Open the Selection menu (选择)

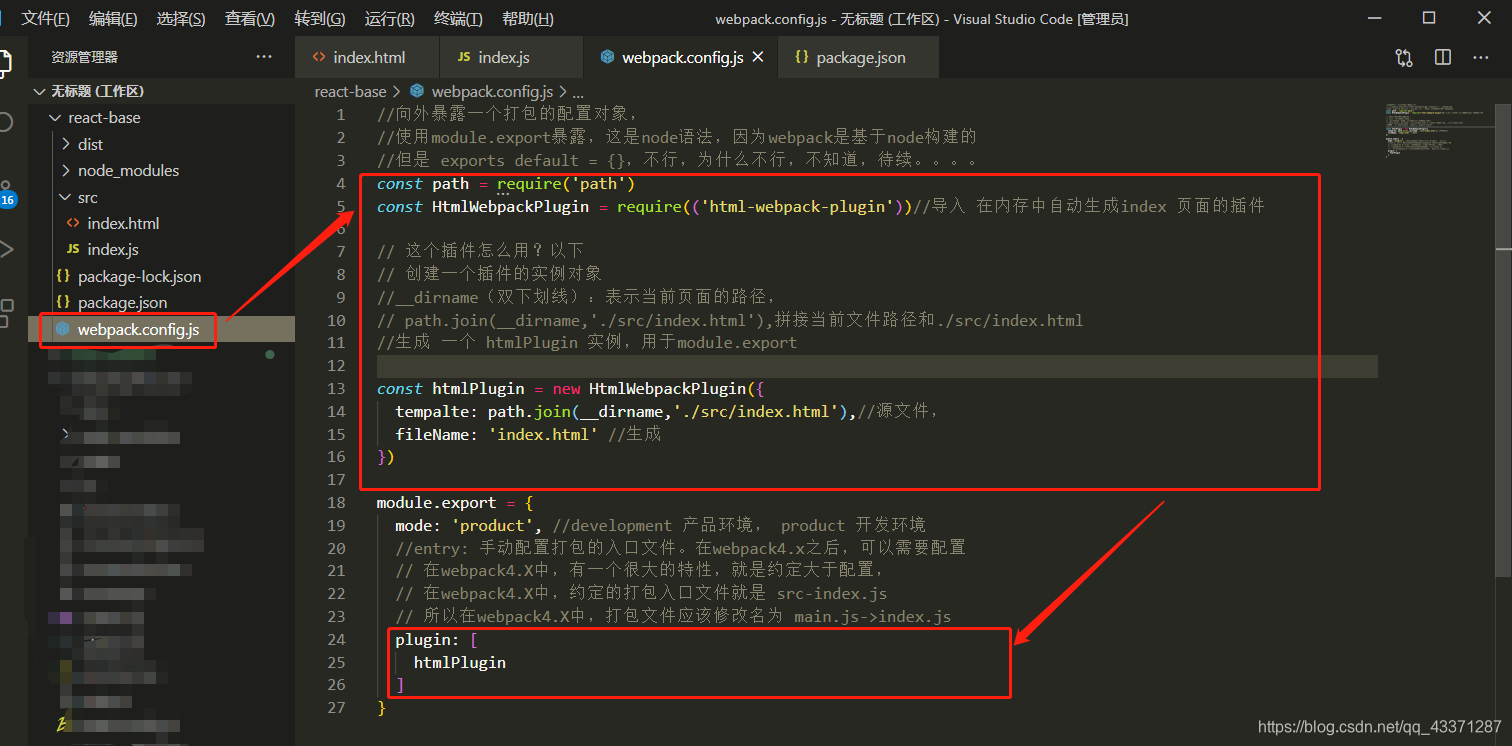click(x=181, y=19)
